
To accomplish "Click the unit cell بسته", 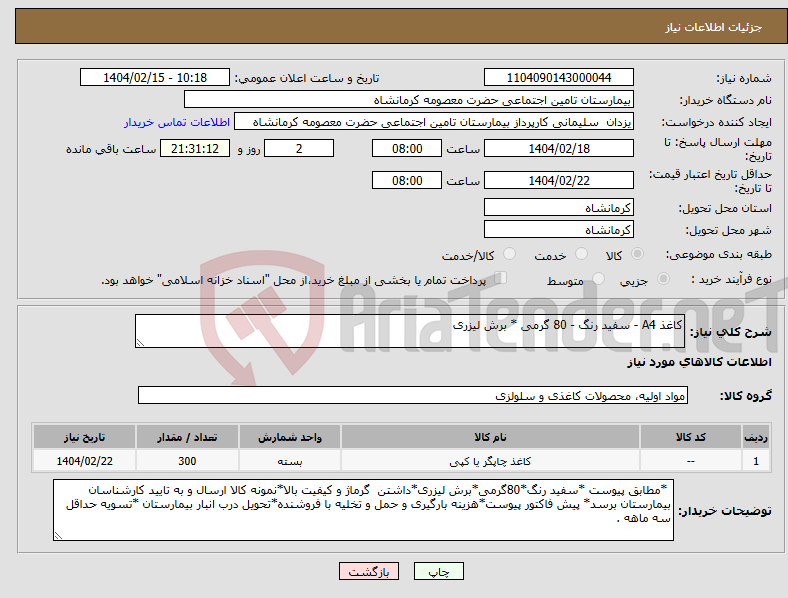I will point(290,461).
